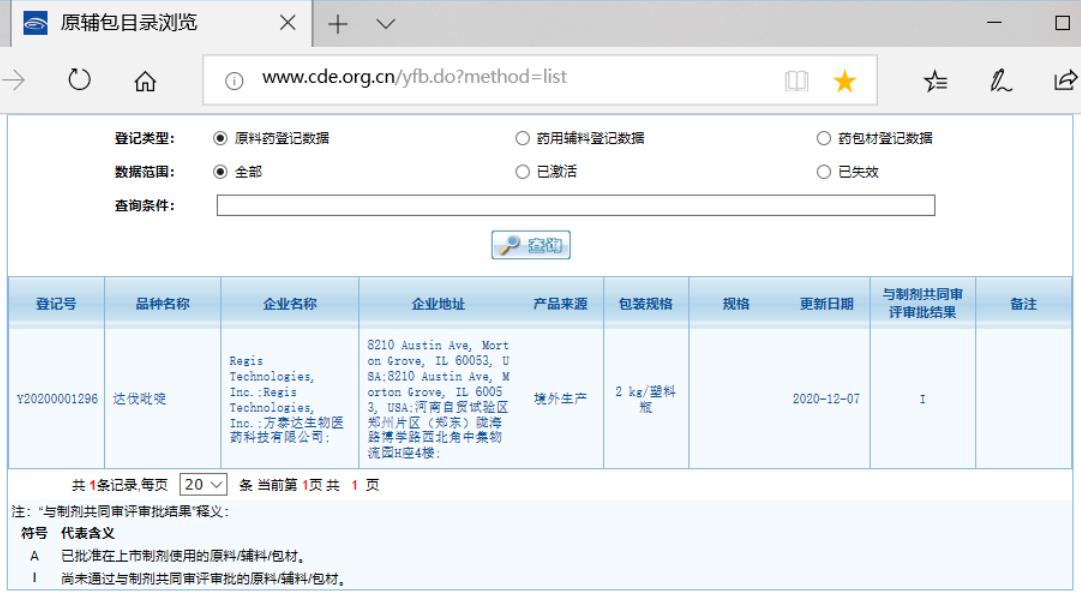Expand the tab list chevron
The width and height of the screenshot is (1081, 598).
tap(384, 23)
